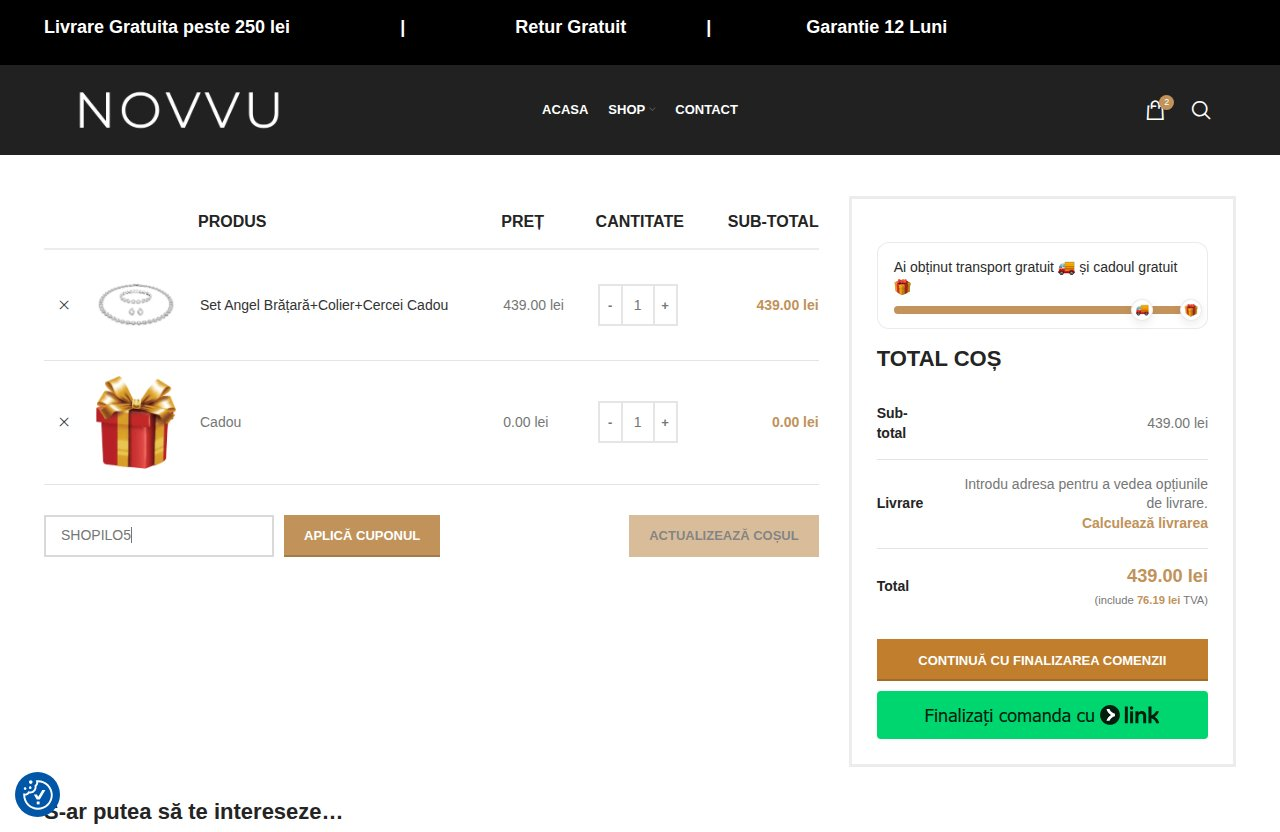This screenshot has height=832, width=1280.
Task: Click the NOVVU logo
Action: (179, 110)
